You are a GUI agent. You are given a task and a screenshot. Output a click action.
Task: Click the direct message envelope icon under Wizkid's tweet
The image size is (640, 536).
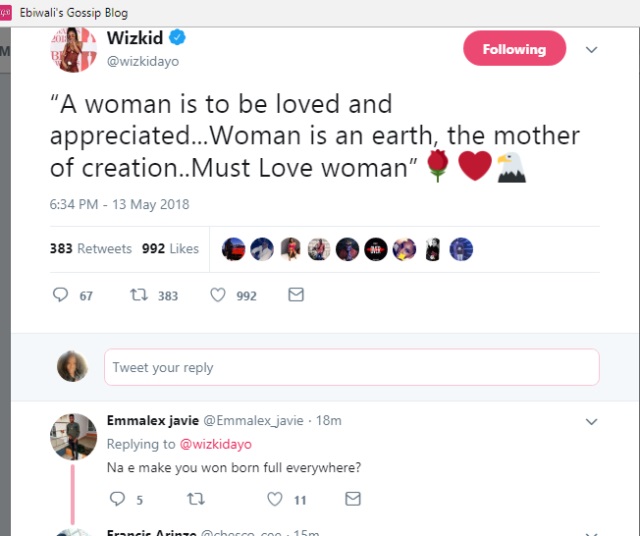[296, 296]
